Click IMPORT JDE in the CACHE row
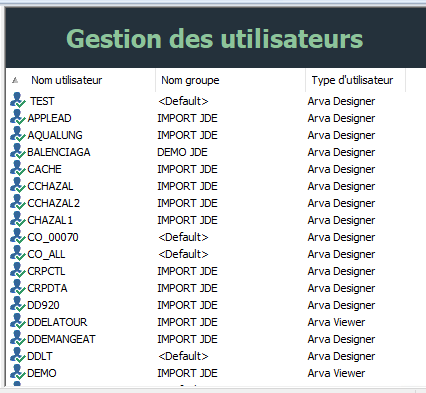 tap(187, 169)
